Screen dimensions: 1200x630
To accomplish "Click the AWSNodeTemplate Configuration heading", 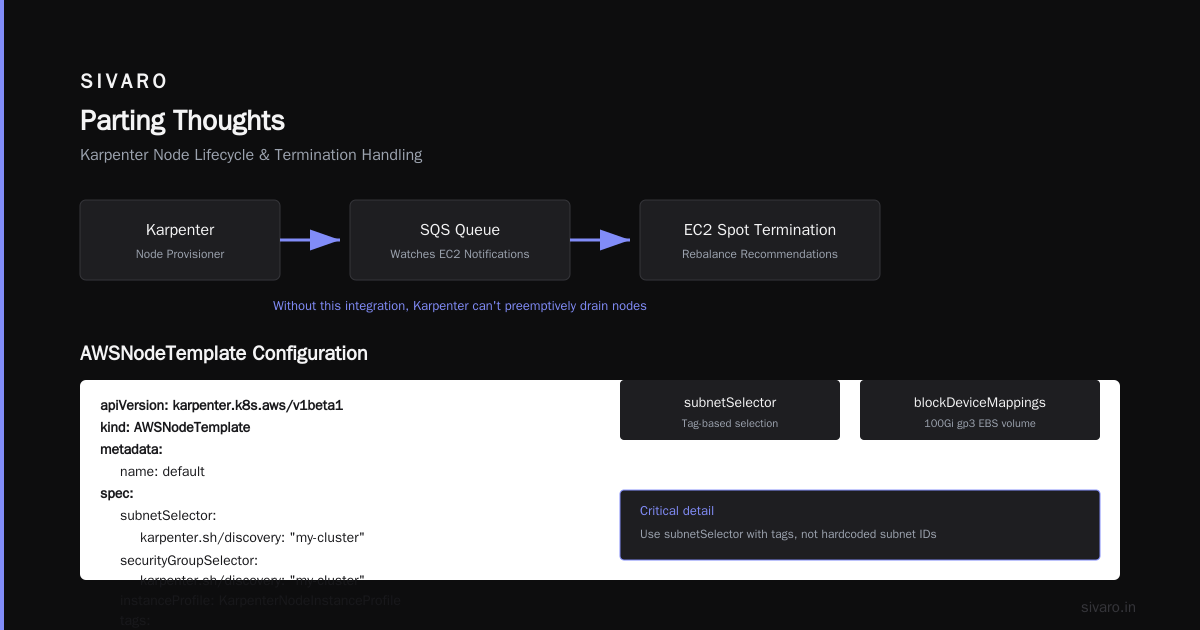I will click(x=224, y=353).
